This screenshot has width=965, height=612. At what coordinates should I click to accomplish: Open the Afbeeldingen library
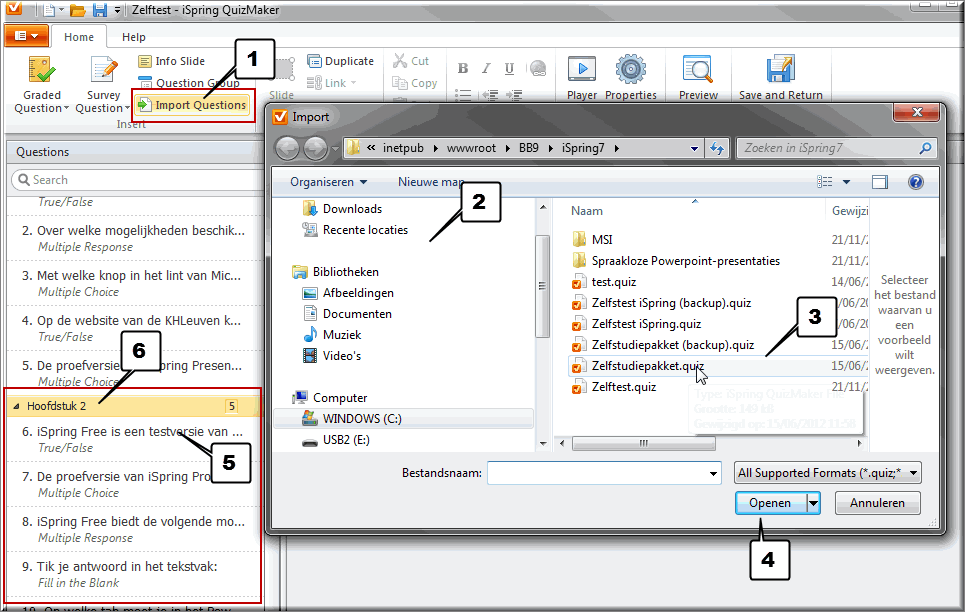click(348, 293)
